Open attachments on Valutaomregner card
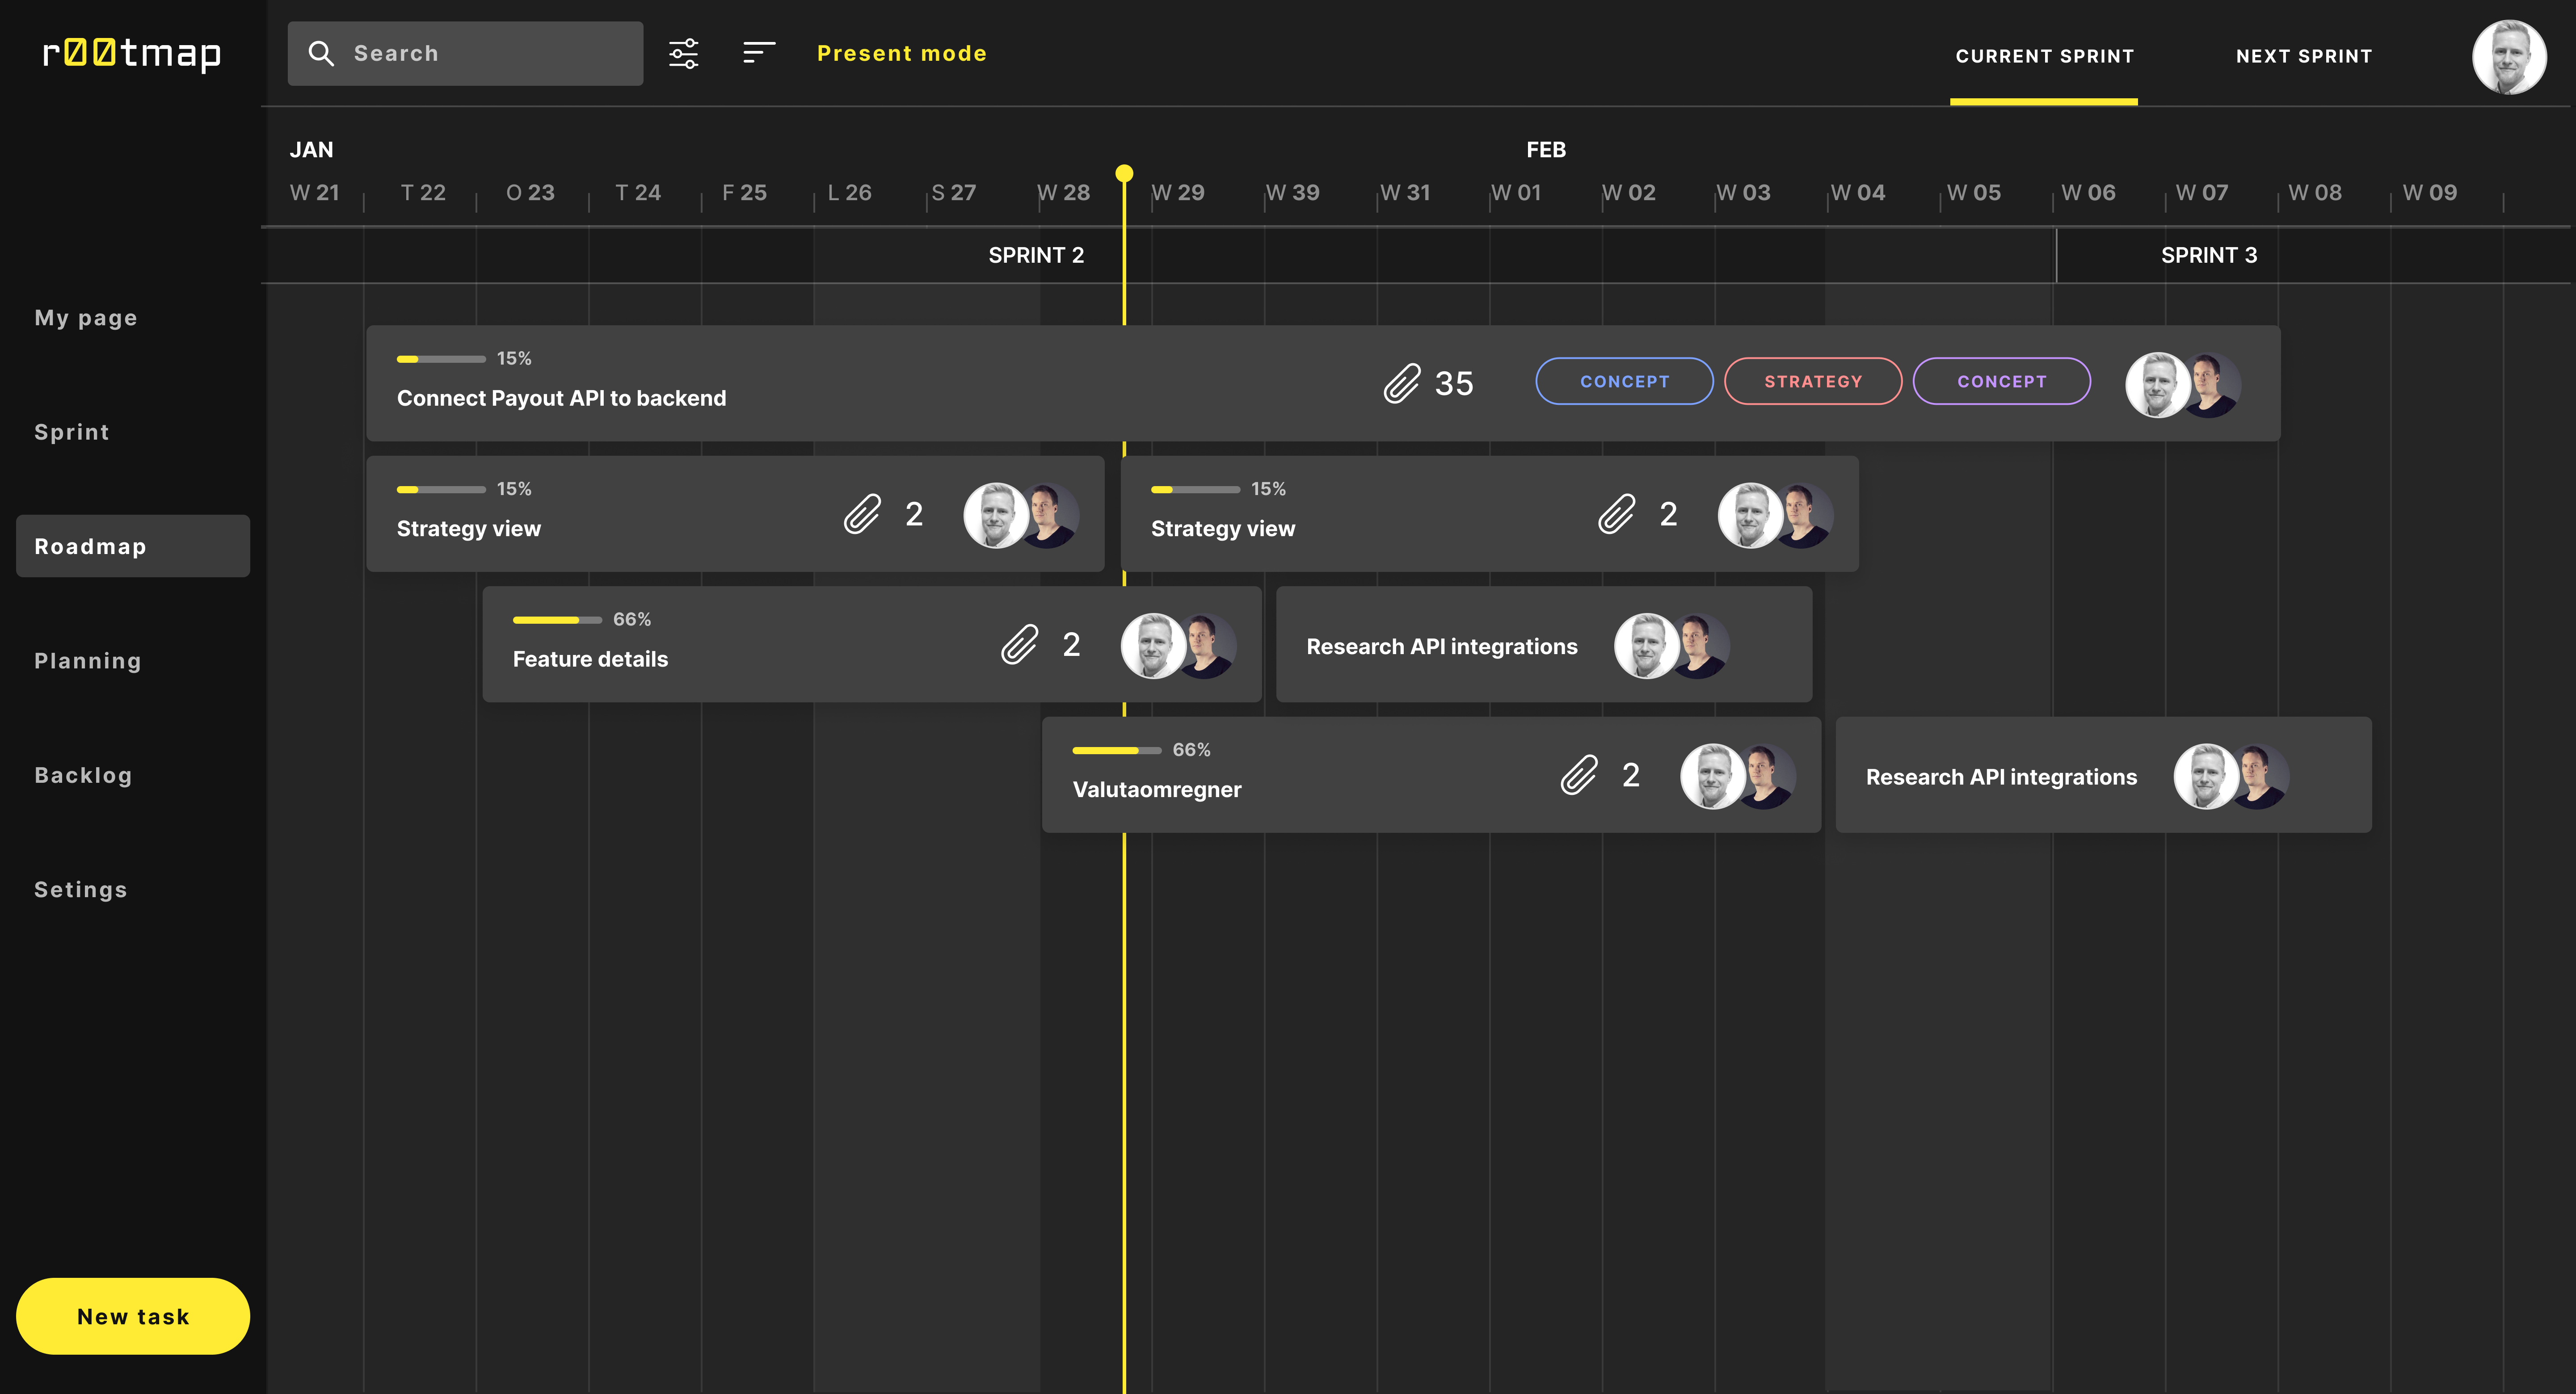Image resolution: width=2576 pixels, height=1394 pixels. 1579,775
